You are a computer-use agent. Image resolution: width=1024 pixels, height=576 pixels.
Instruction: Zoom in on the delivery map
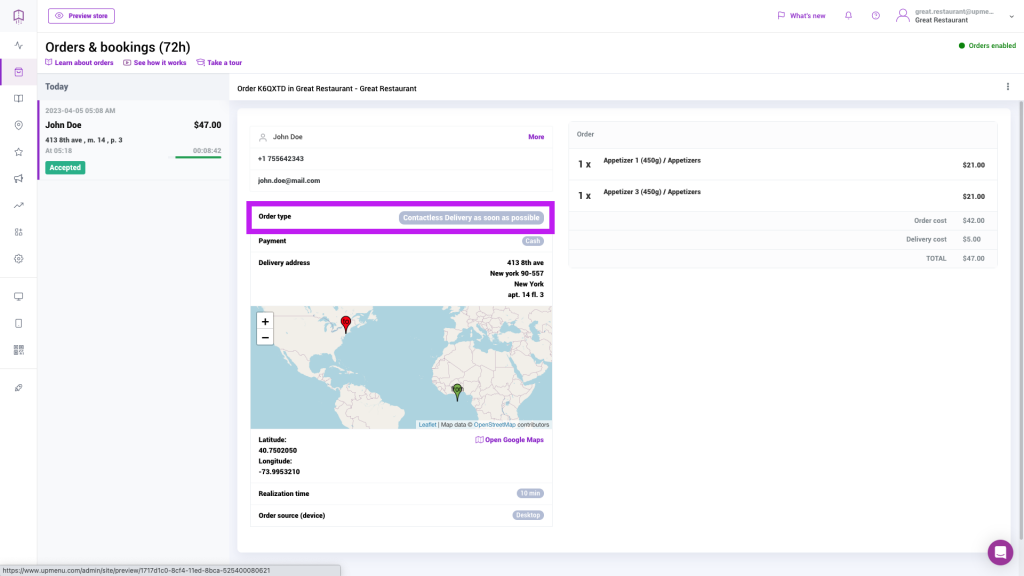[265, 322]
